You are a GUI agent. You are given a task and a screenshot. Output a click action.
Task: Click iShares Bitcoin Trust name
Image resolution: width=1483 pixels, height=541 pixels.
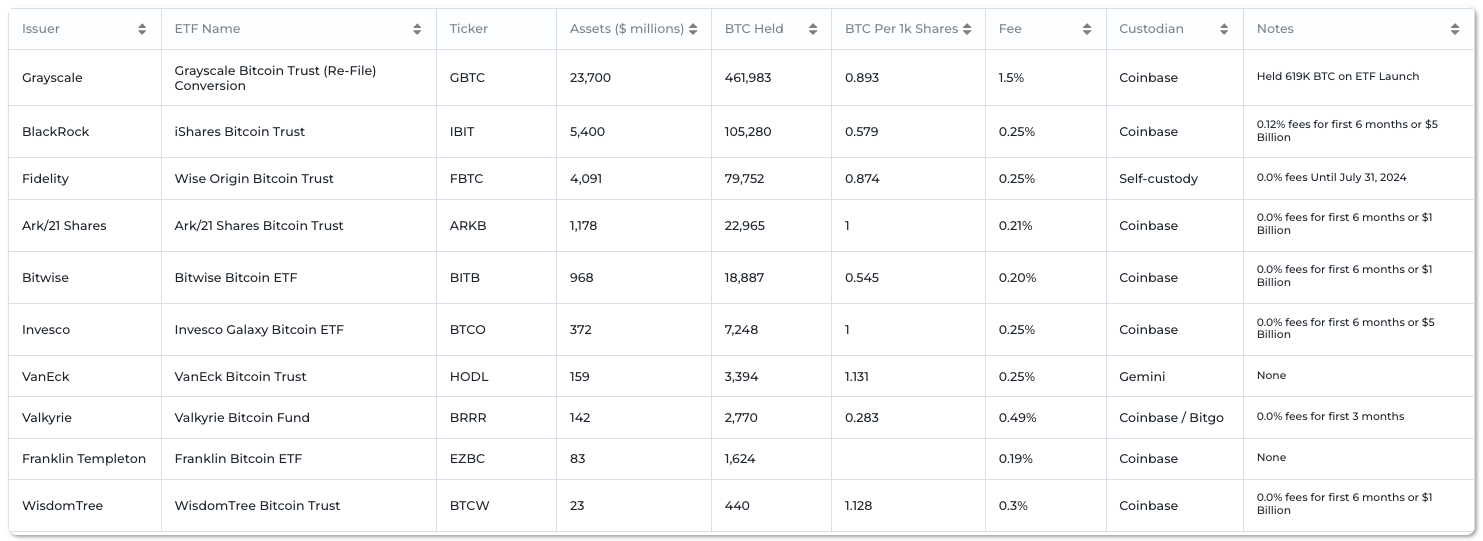(x=239, y=132)
